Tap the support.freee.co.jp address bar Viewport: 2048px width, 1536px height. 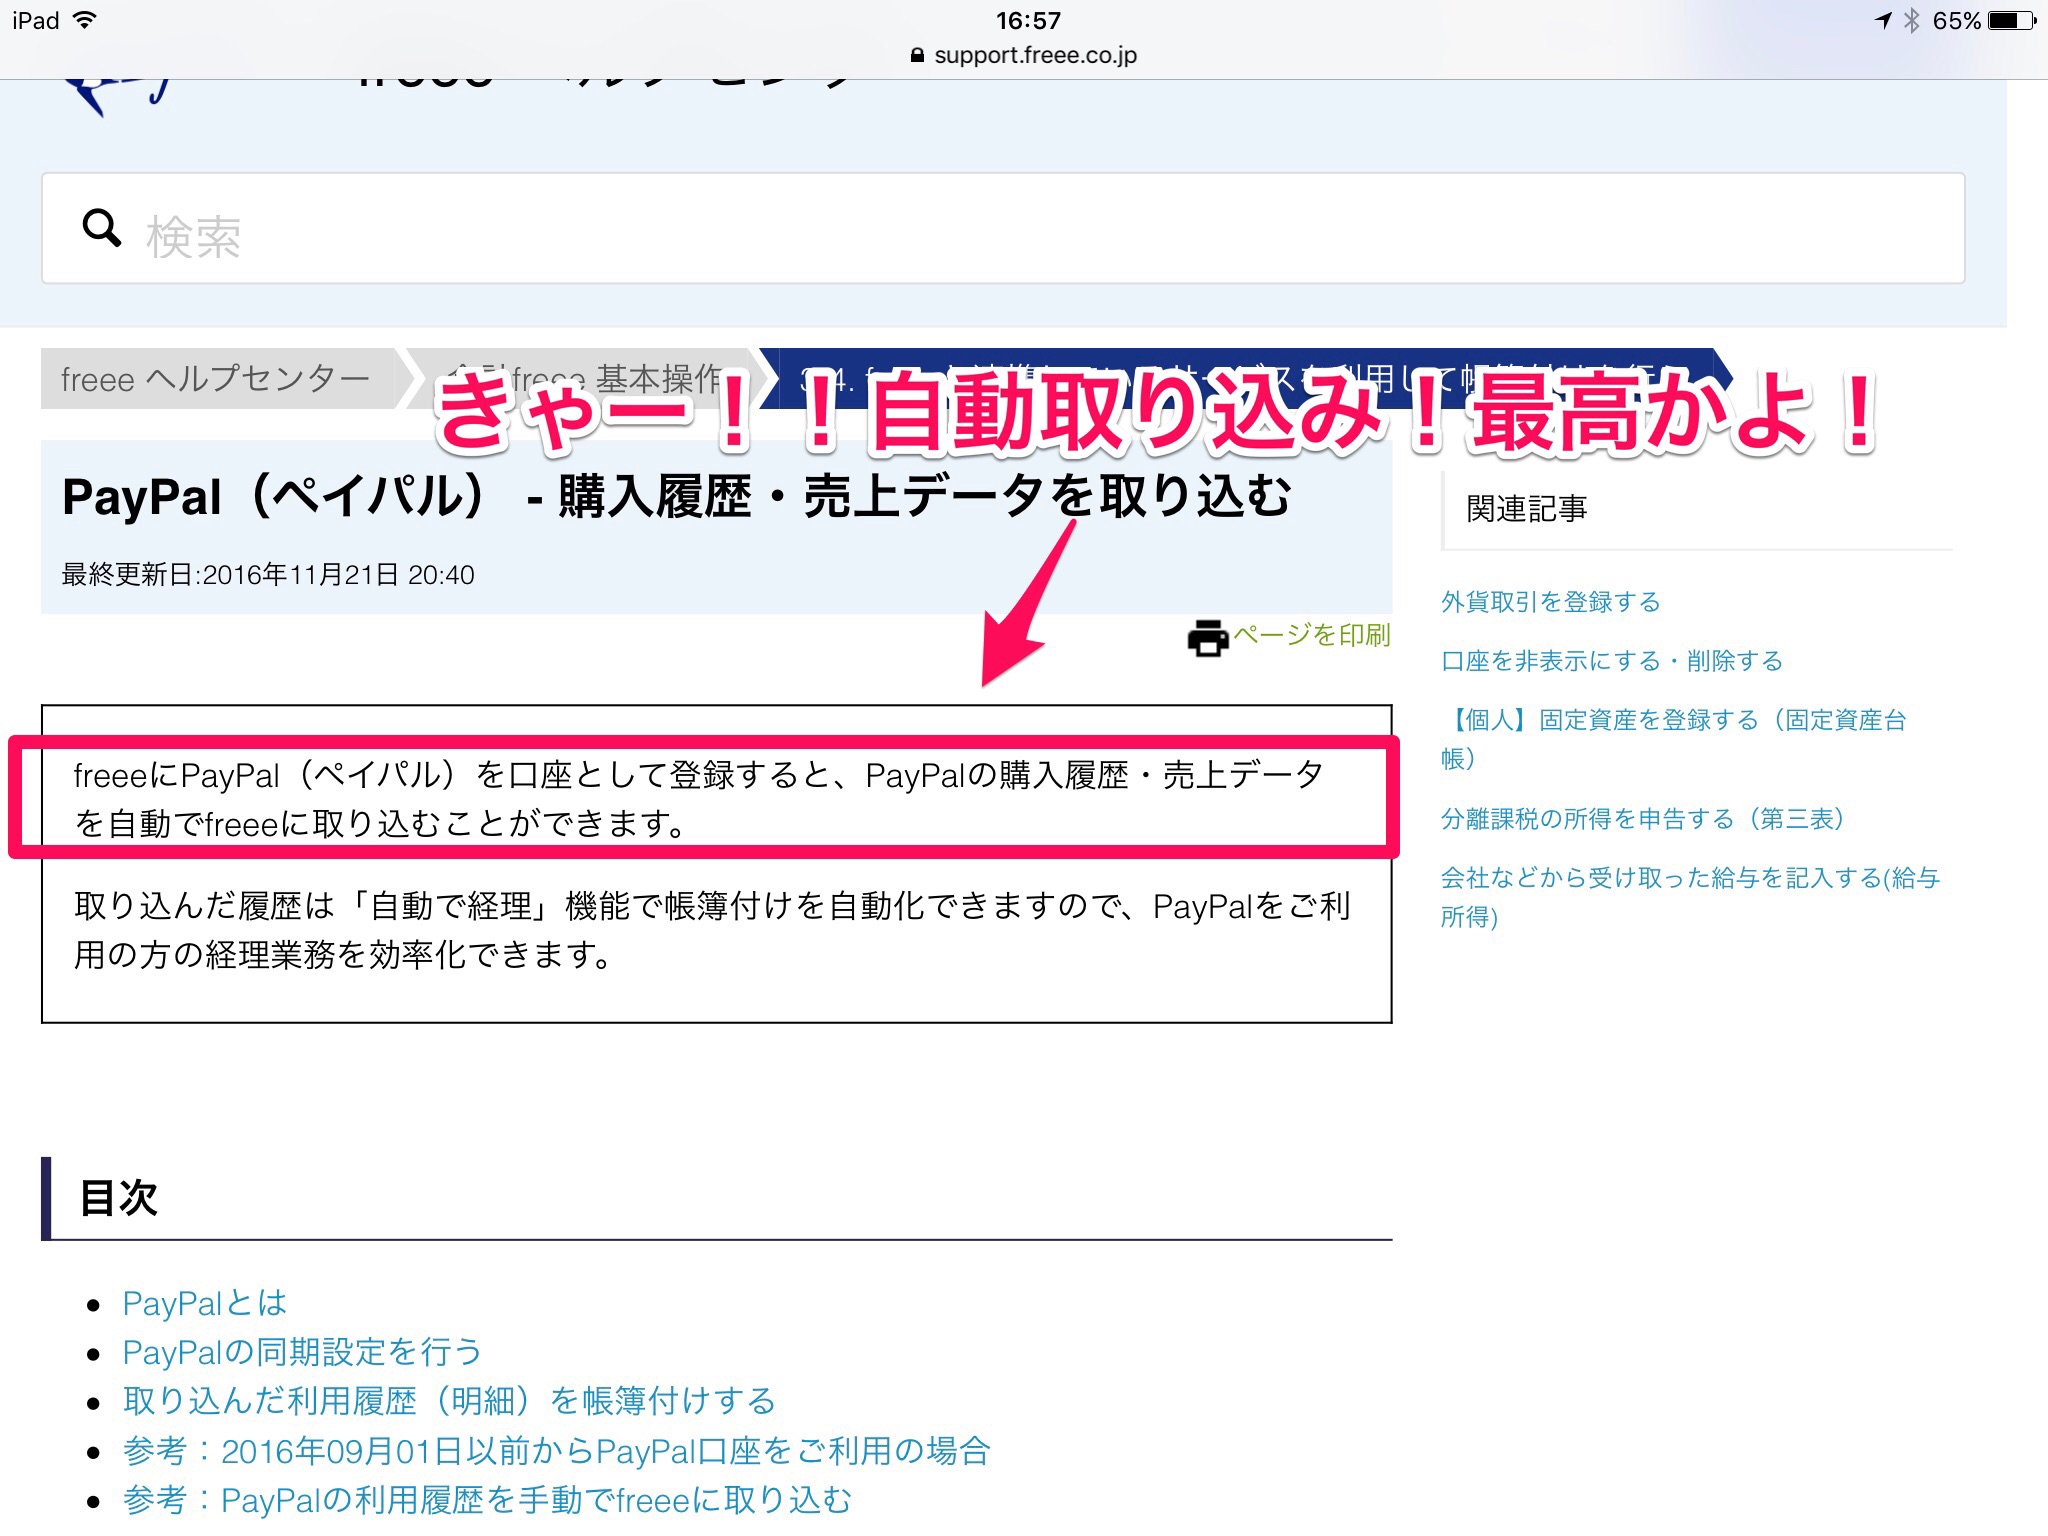pyautogui.click(x=1034, y=56)
